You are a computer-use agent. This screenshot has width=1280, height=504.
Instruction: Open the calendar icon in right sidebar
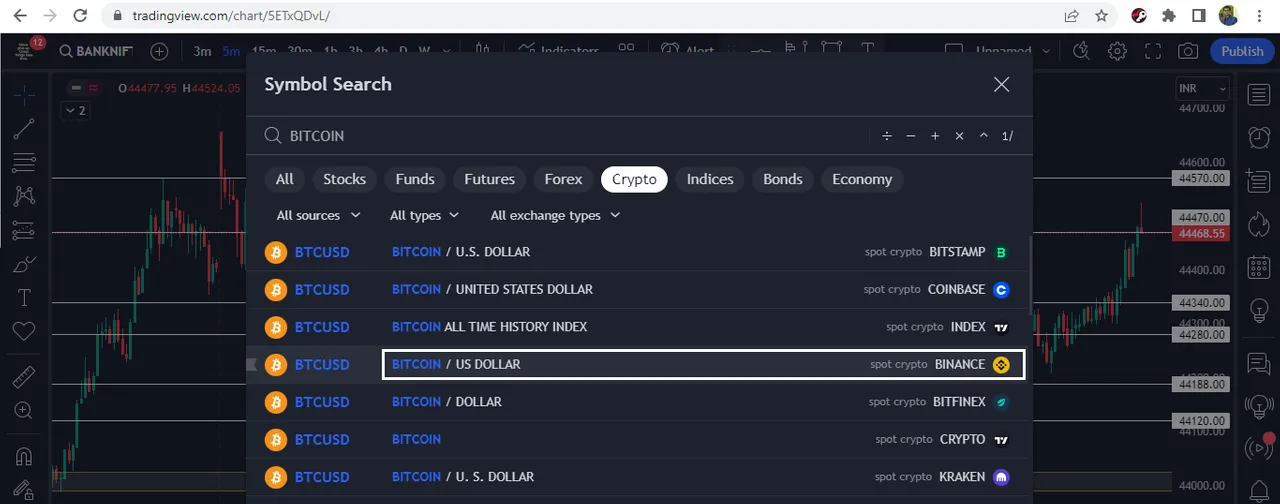pyautogui.click(x=1257, y=267)
